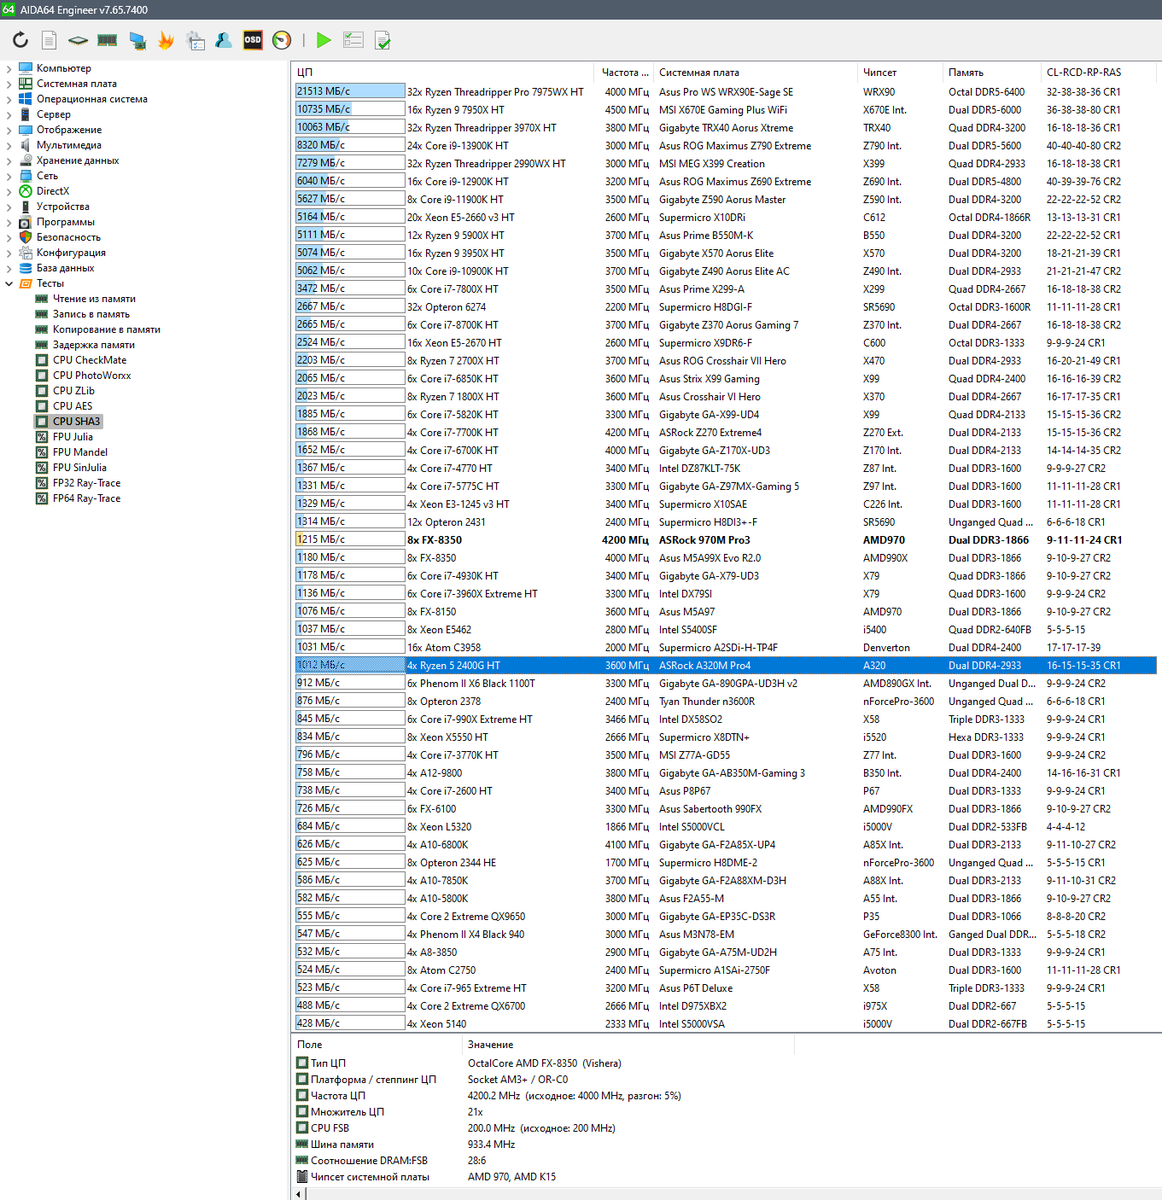Click the icon beside Множитель ЦП field
Screen dimensions: 1162x1200
point(302,1111)
